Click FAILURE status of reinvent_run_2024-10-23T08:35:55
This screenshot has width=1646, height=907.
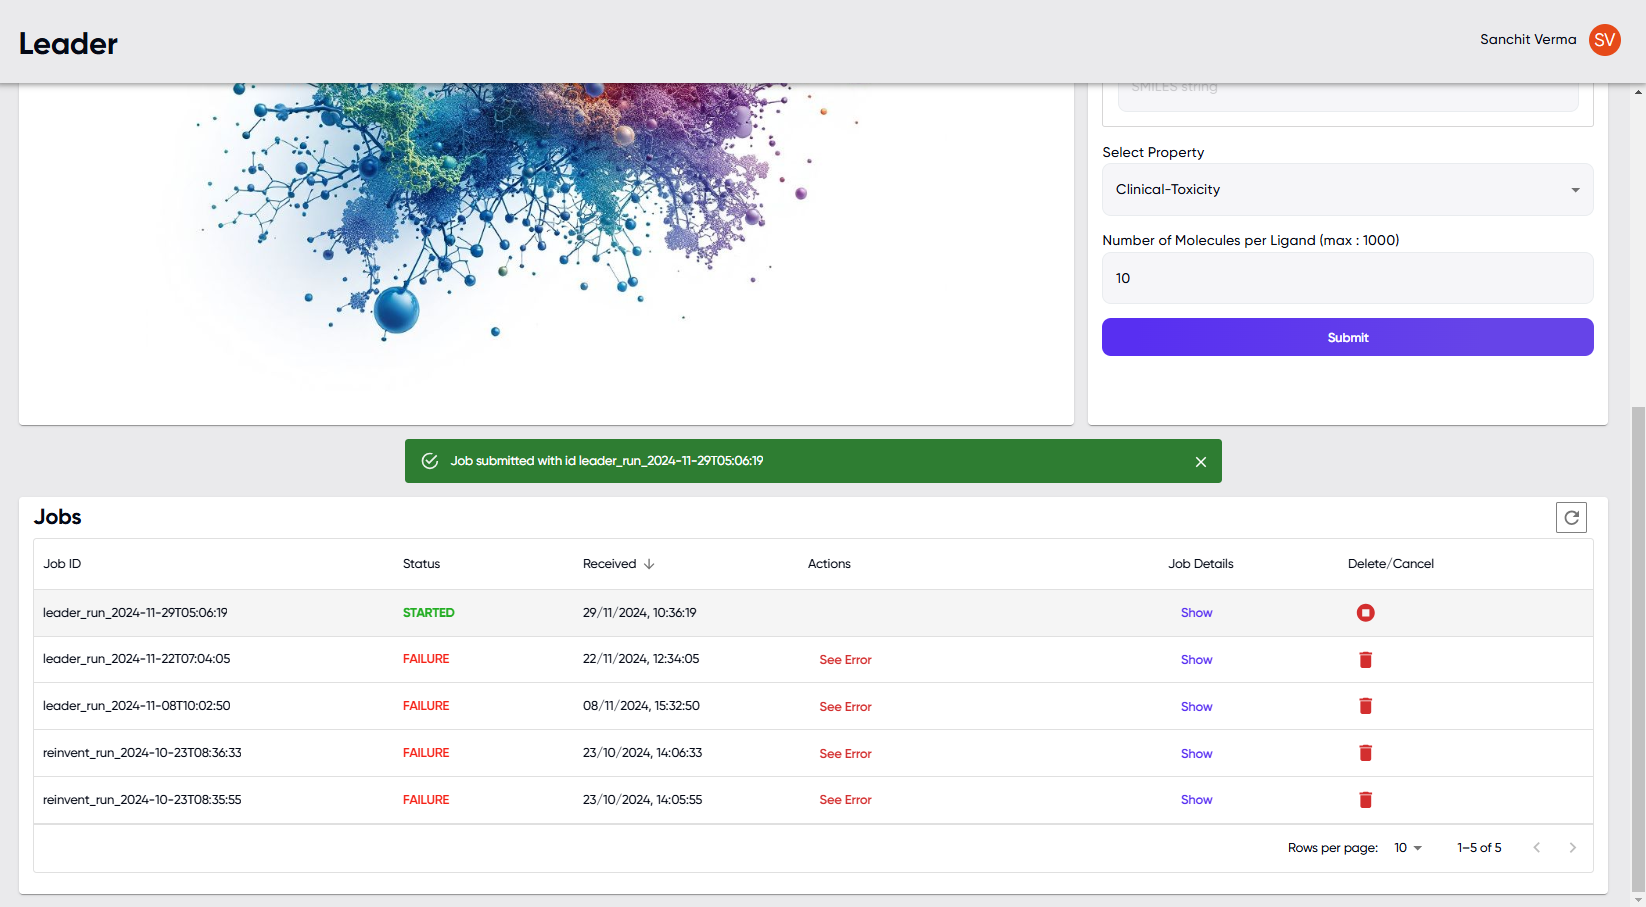coord(426,800)
